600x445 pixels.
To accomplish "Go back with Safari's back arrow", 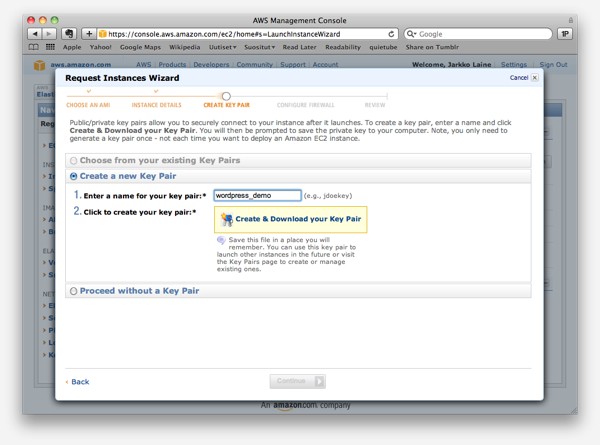I will coord(35,34).
